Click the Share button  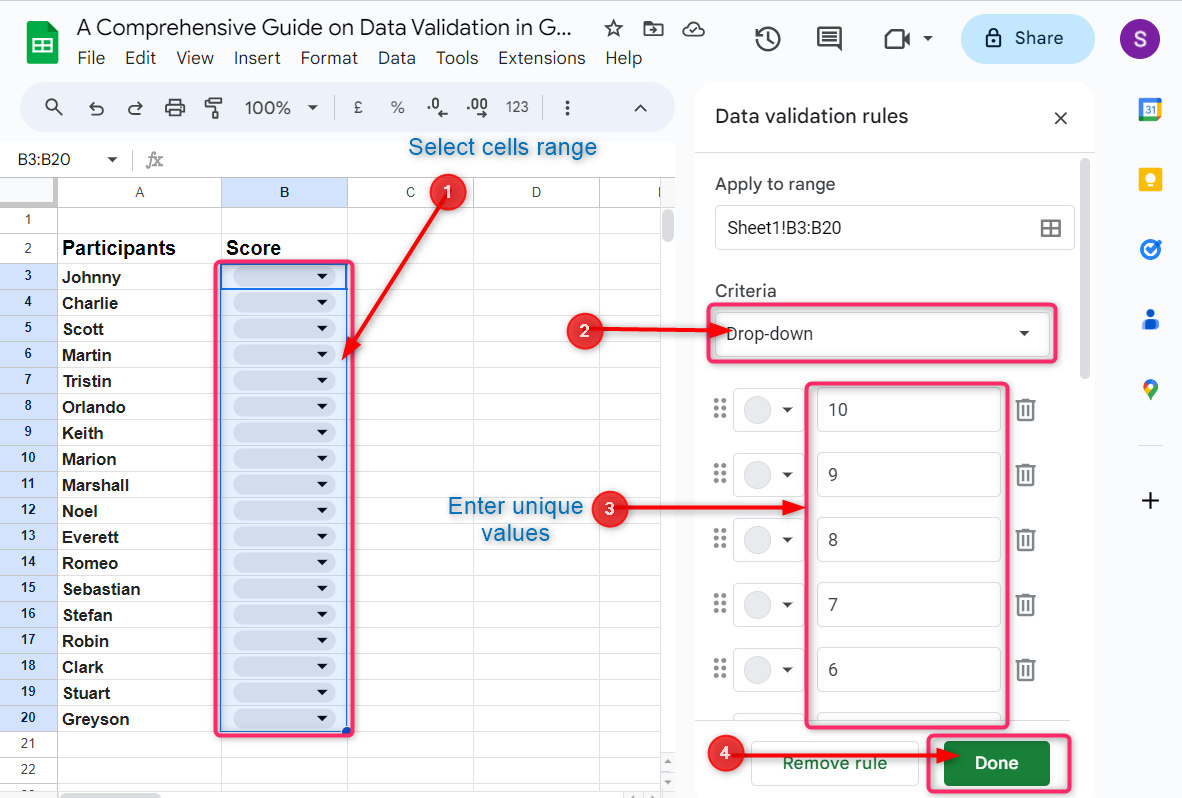click(x=1027, y=39)
